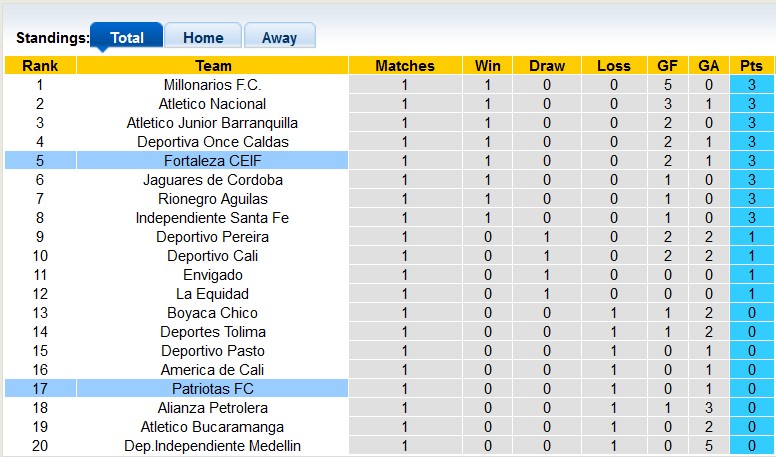
Task: Click the Matches column header
Action: click(405, 66)
